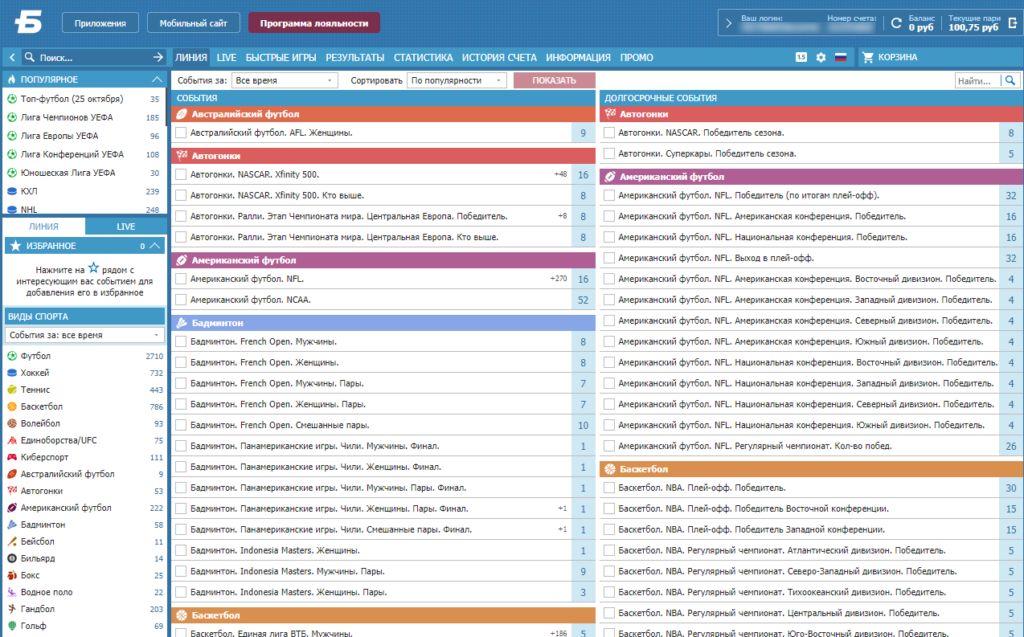Open the shopping cart Корзина icon

click(x=868, y=57)
